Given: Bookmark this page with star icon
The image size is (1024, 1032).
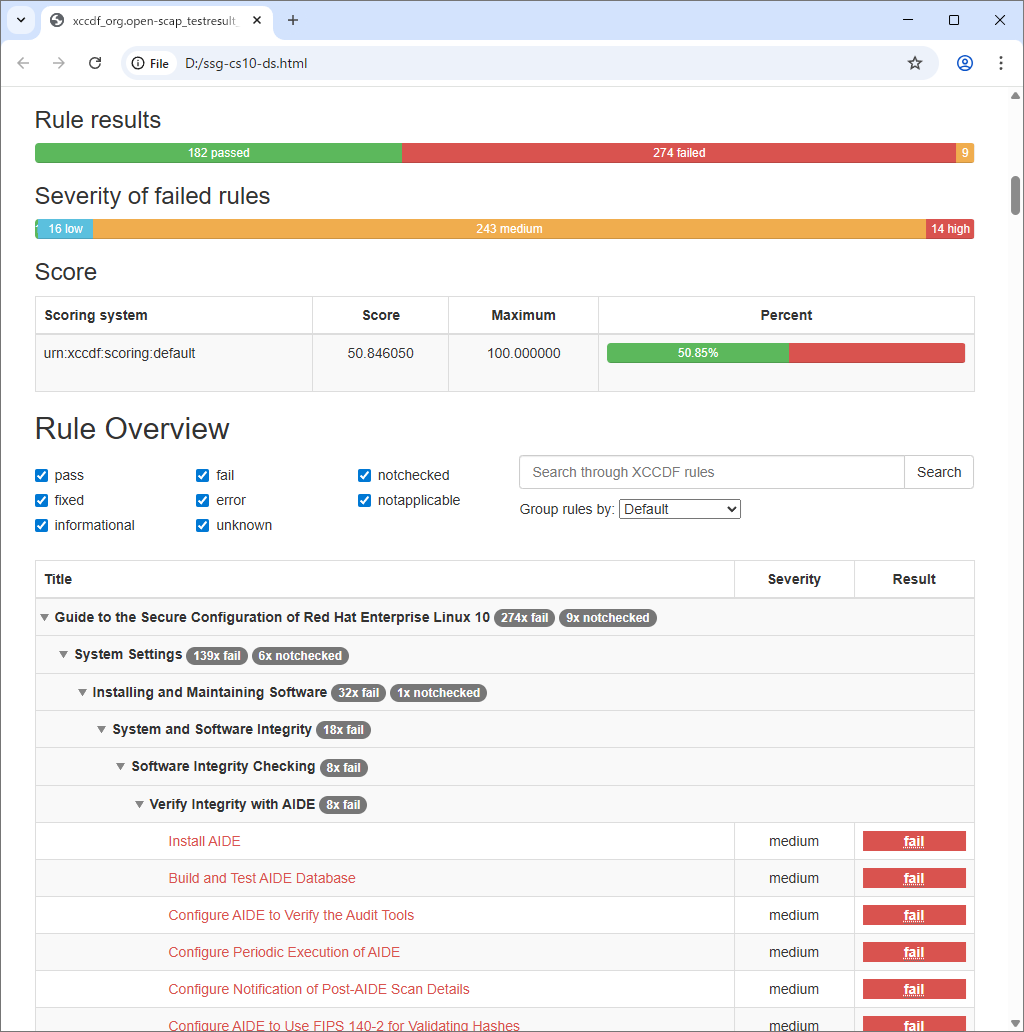Looking at the screenshot, I should click(914, 63).
